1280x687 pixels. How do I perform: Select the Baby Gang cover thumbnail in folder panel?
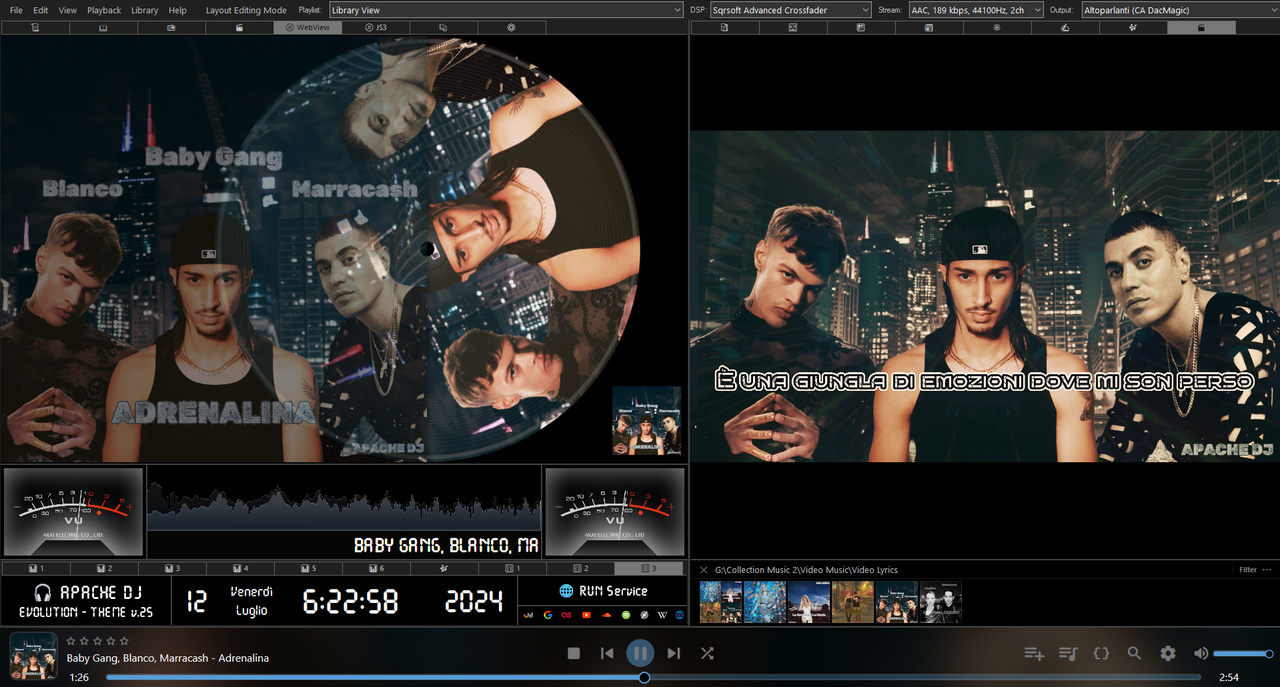897,602
